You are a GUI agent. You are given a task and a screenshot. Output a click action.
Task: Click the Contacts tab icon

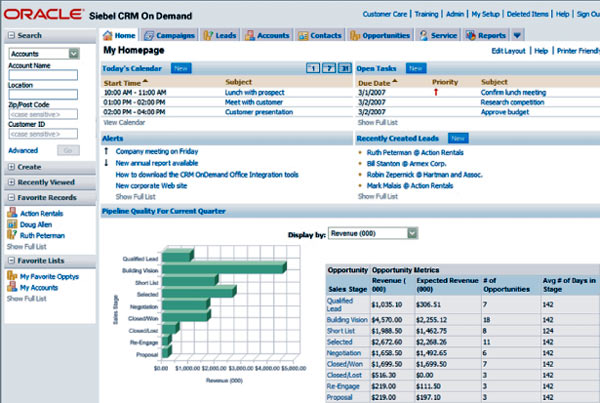click(303, 36)
